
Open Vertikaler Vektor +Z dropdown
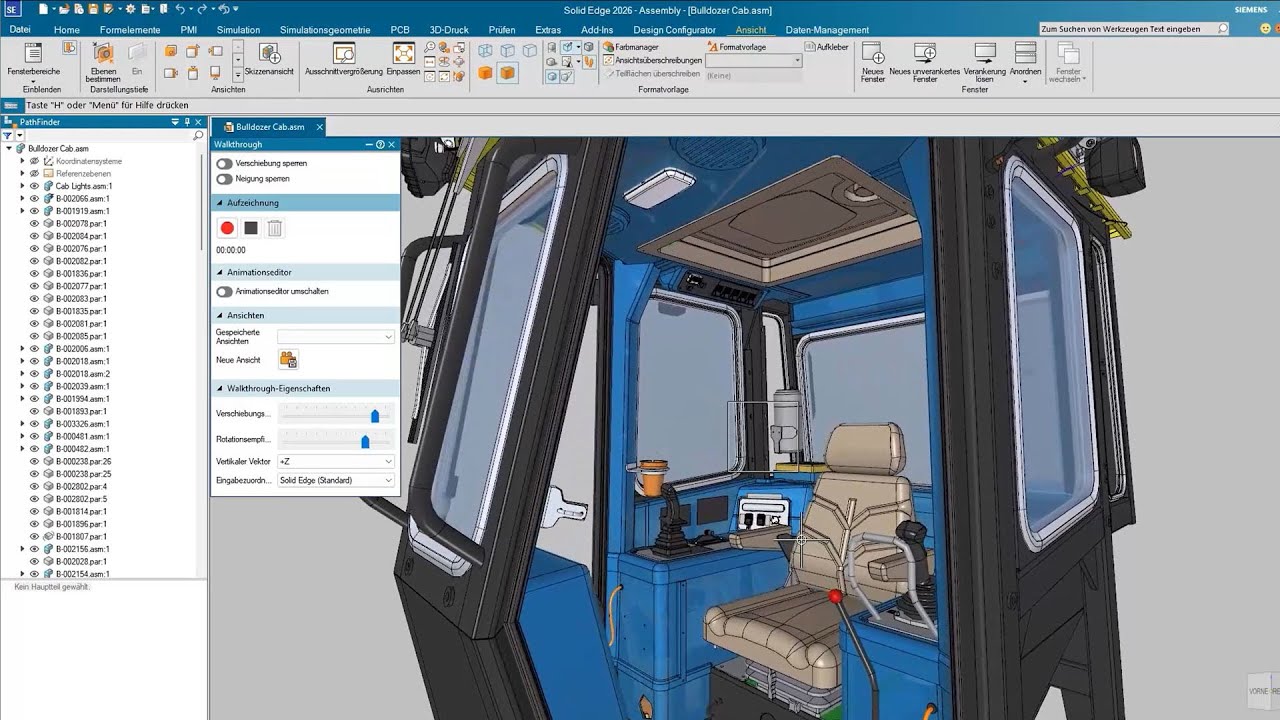click(336, 462)
